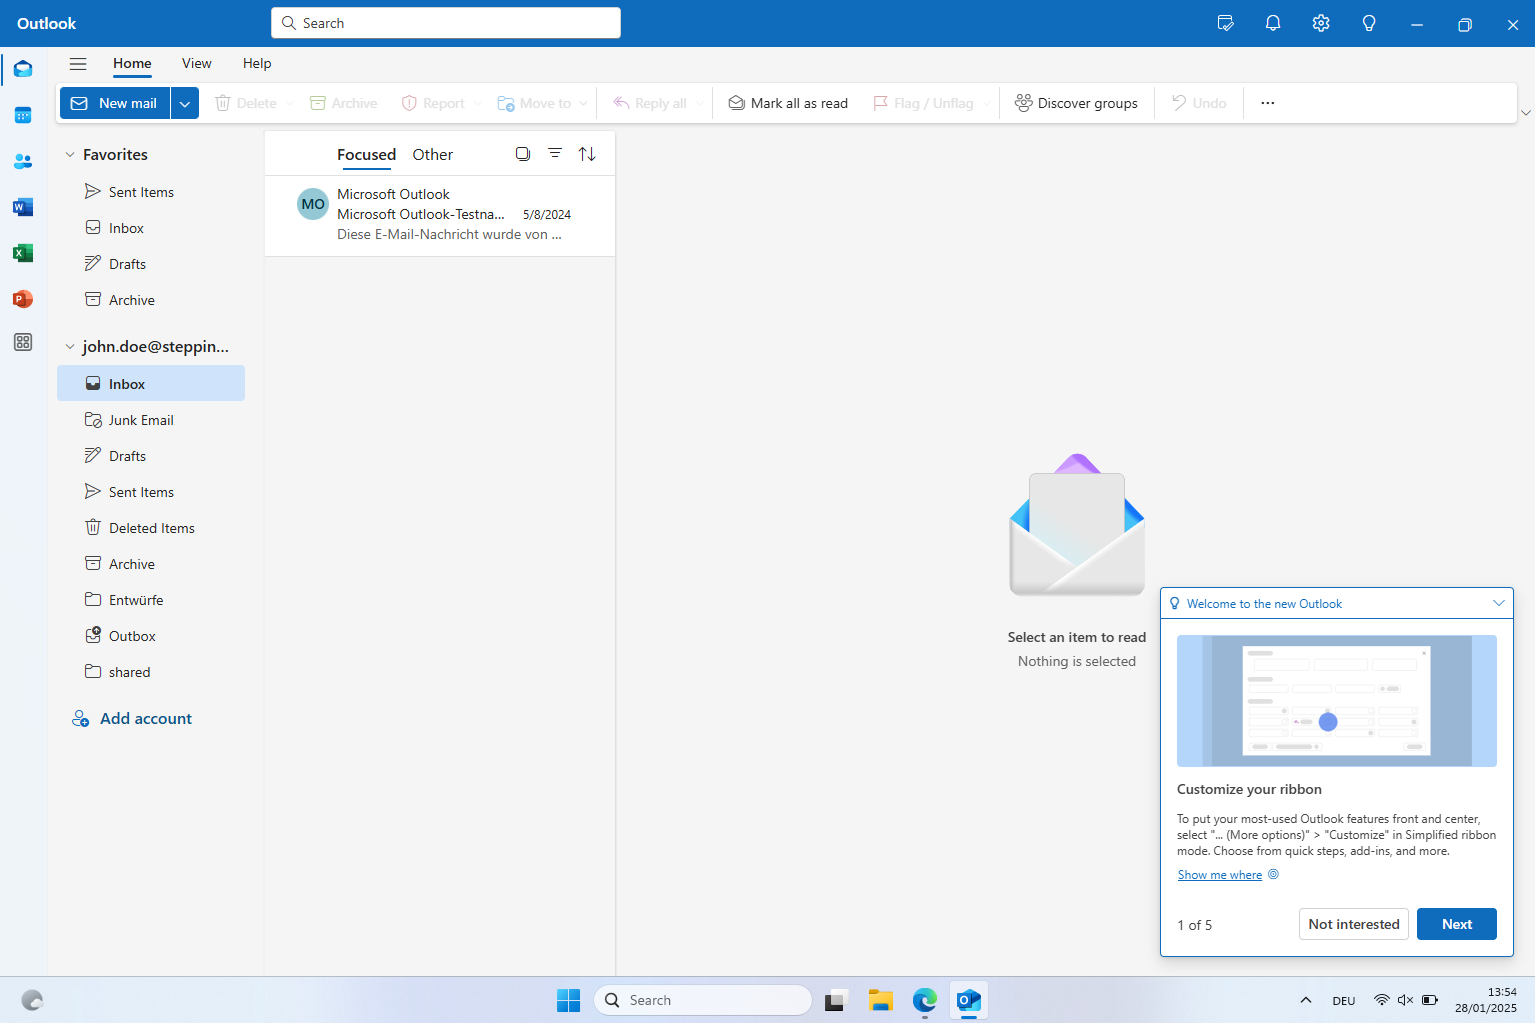Collapse the Favorites folder group

[x=70, y=155]
